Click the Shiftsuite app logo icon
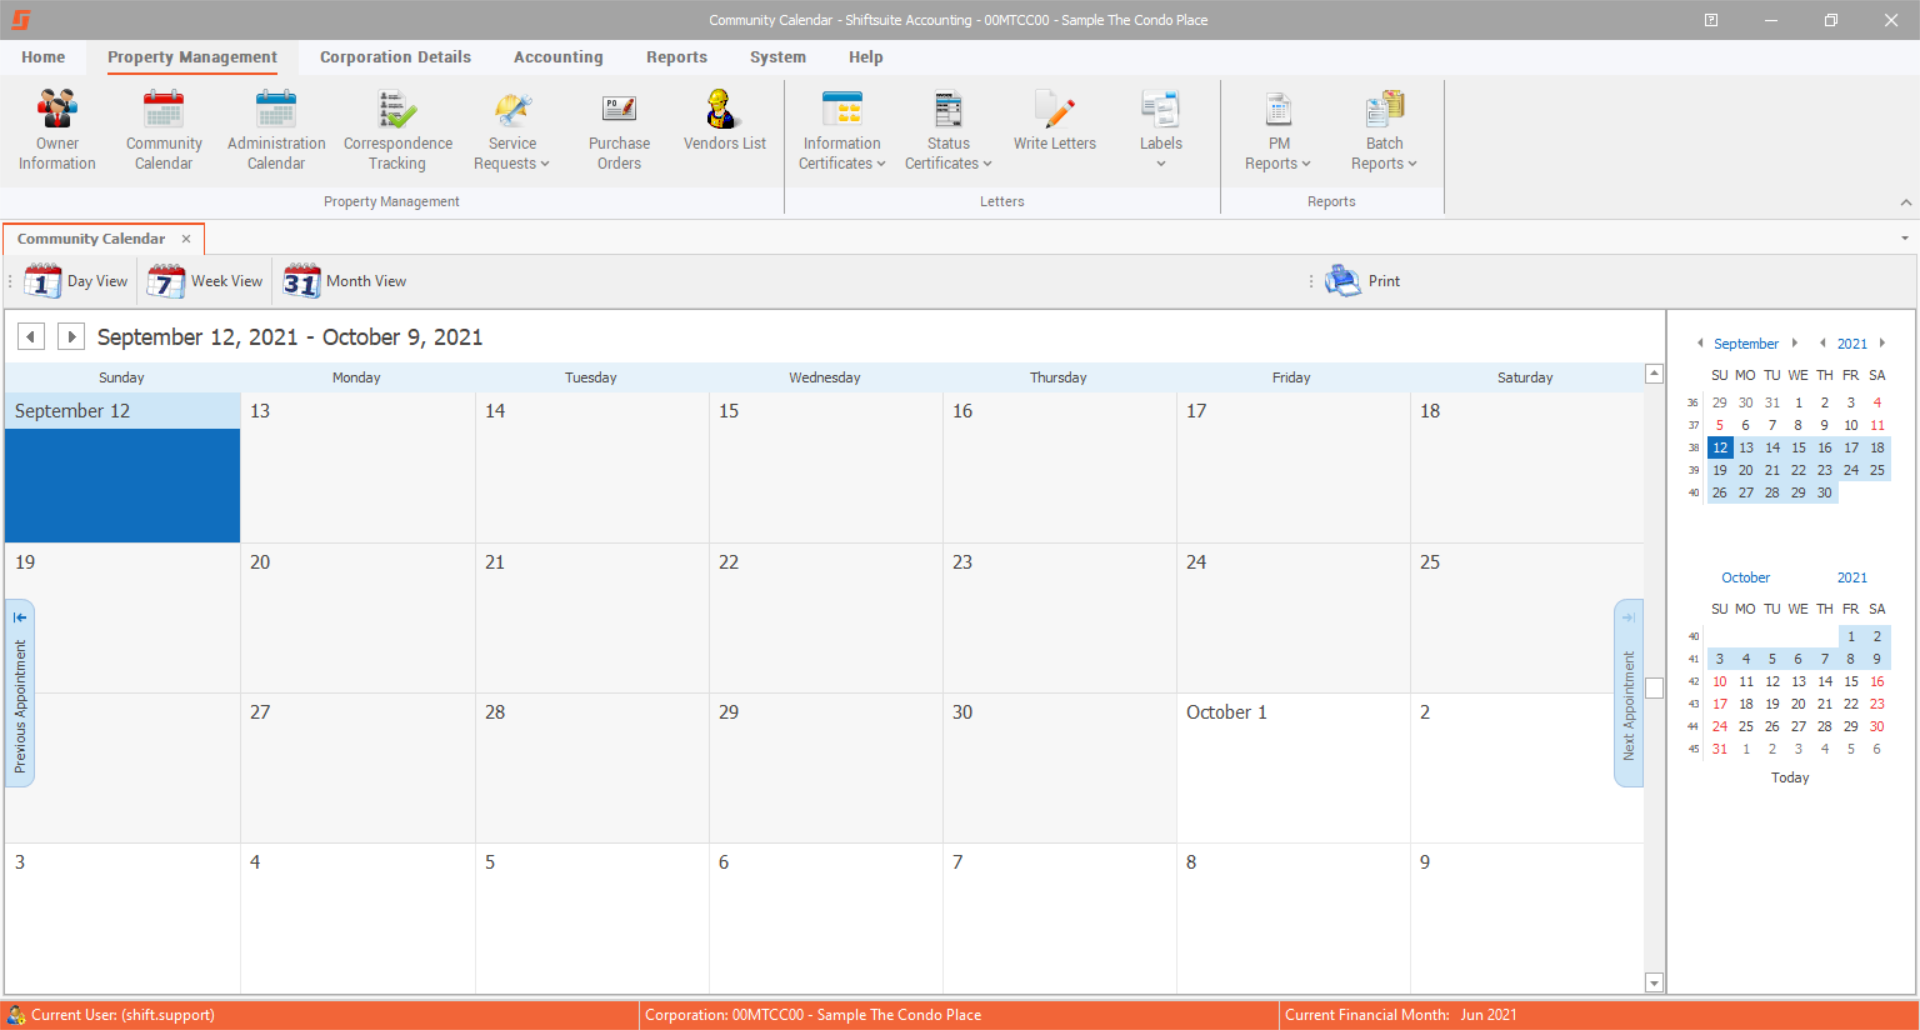1920x1030 pixels. click(21, 20)
